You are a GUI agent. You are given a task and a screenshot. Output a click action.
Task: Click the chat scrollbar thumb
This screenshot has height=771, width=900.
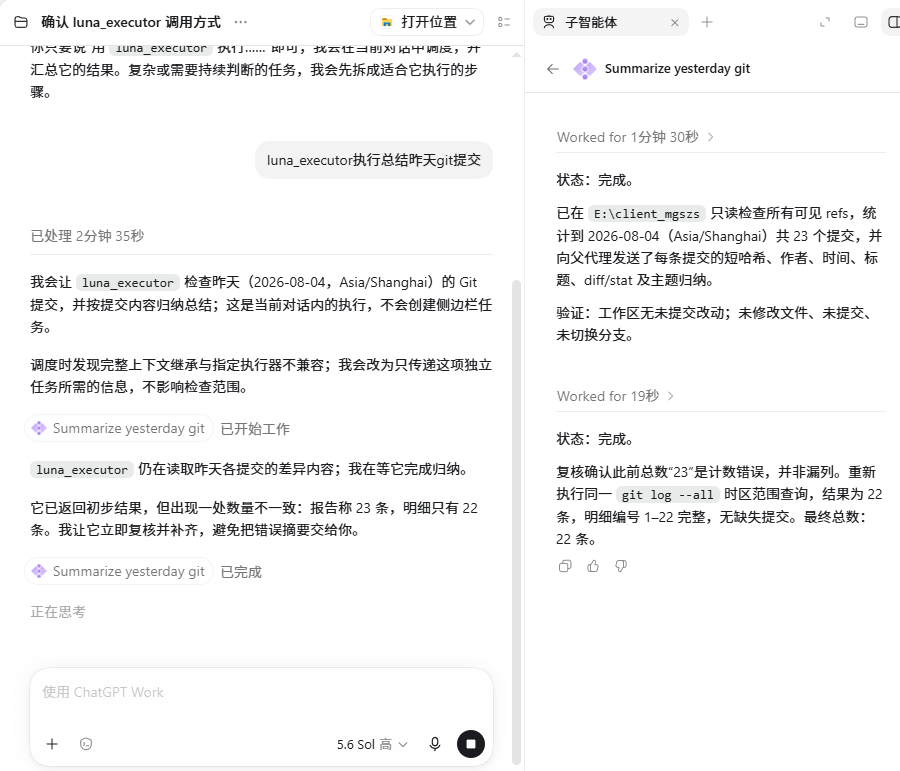[516, 520]
